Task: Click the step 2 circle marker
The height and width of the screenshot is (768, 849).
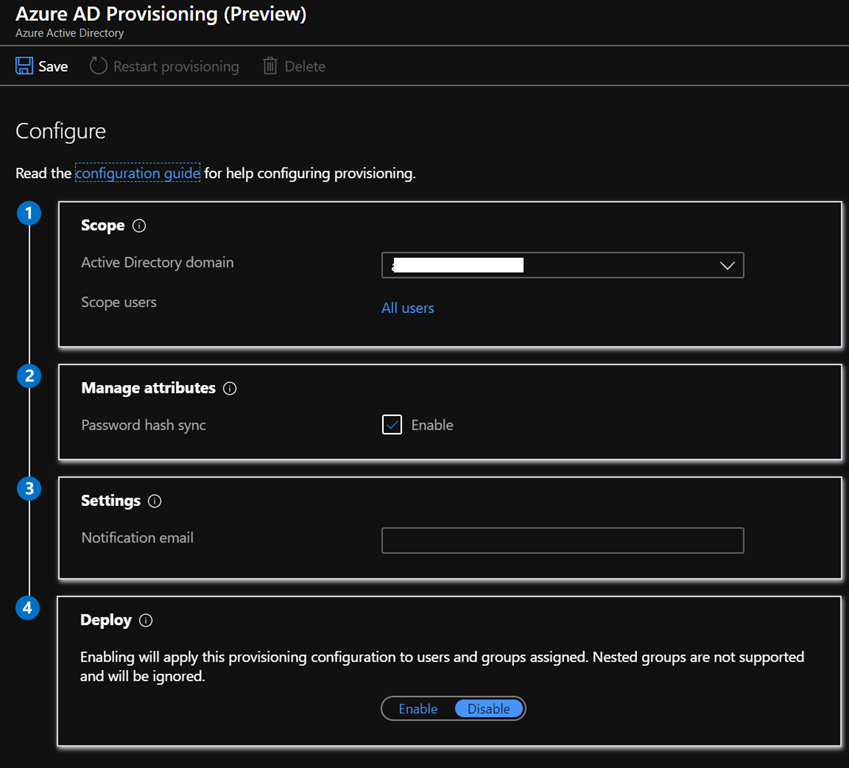Action: coord(29,375)
